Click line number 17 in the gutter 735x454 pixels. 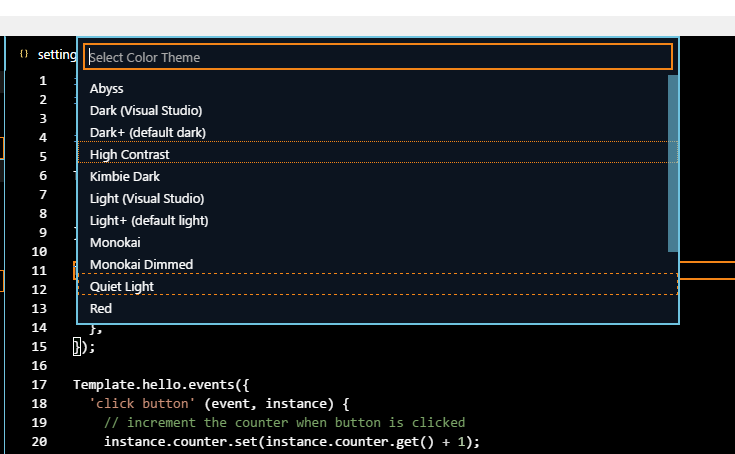coord(39,385)
